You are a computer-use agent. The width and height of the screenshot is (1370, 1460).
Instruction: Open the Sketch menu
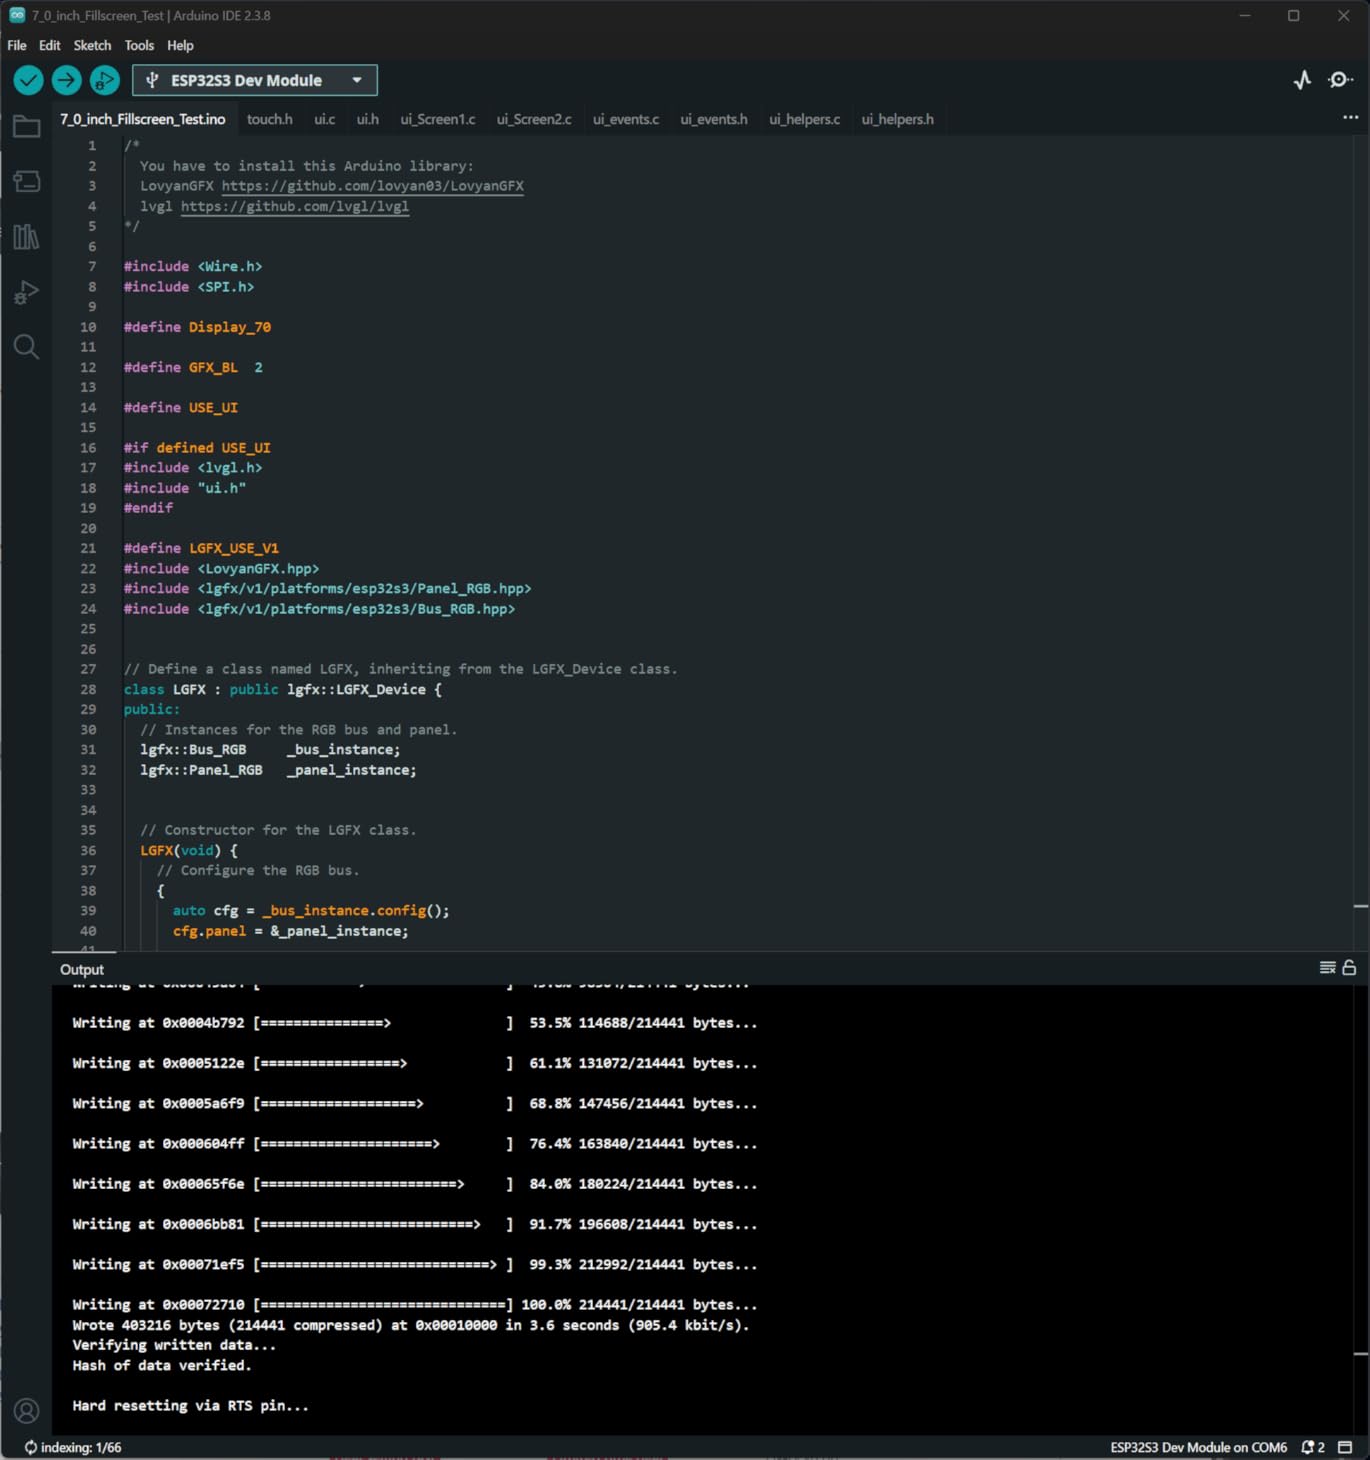(92, 45)
